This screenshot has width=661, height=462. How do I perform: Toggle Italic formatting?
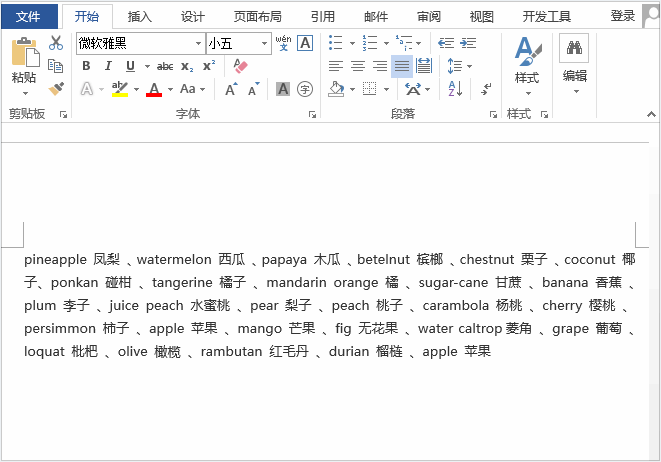108,66
